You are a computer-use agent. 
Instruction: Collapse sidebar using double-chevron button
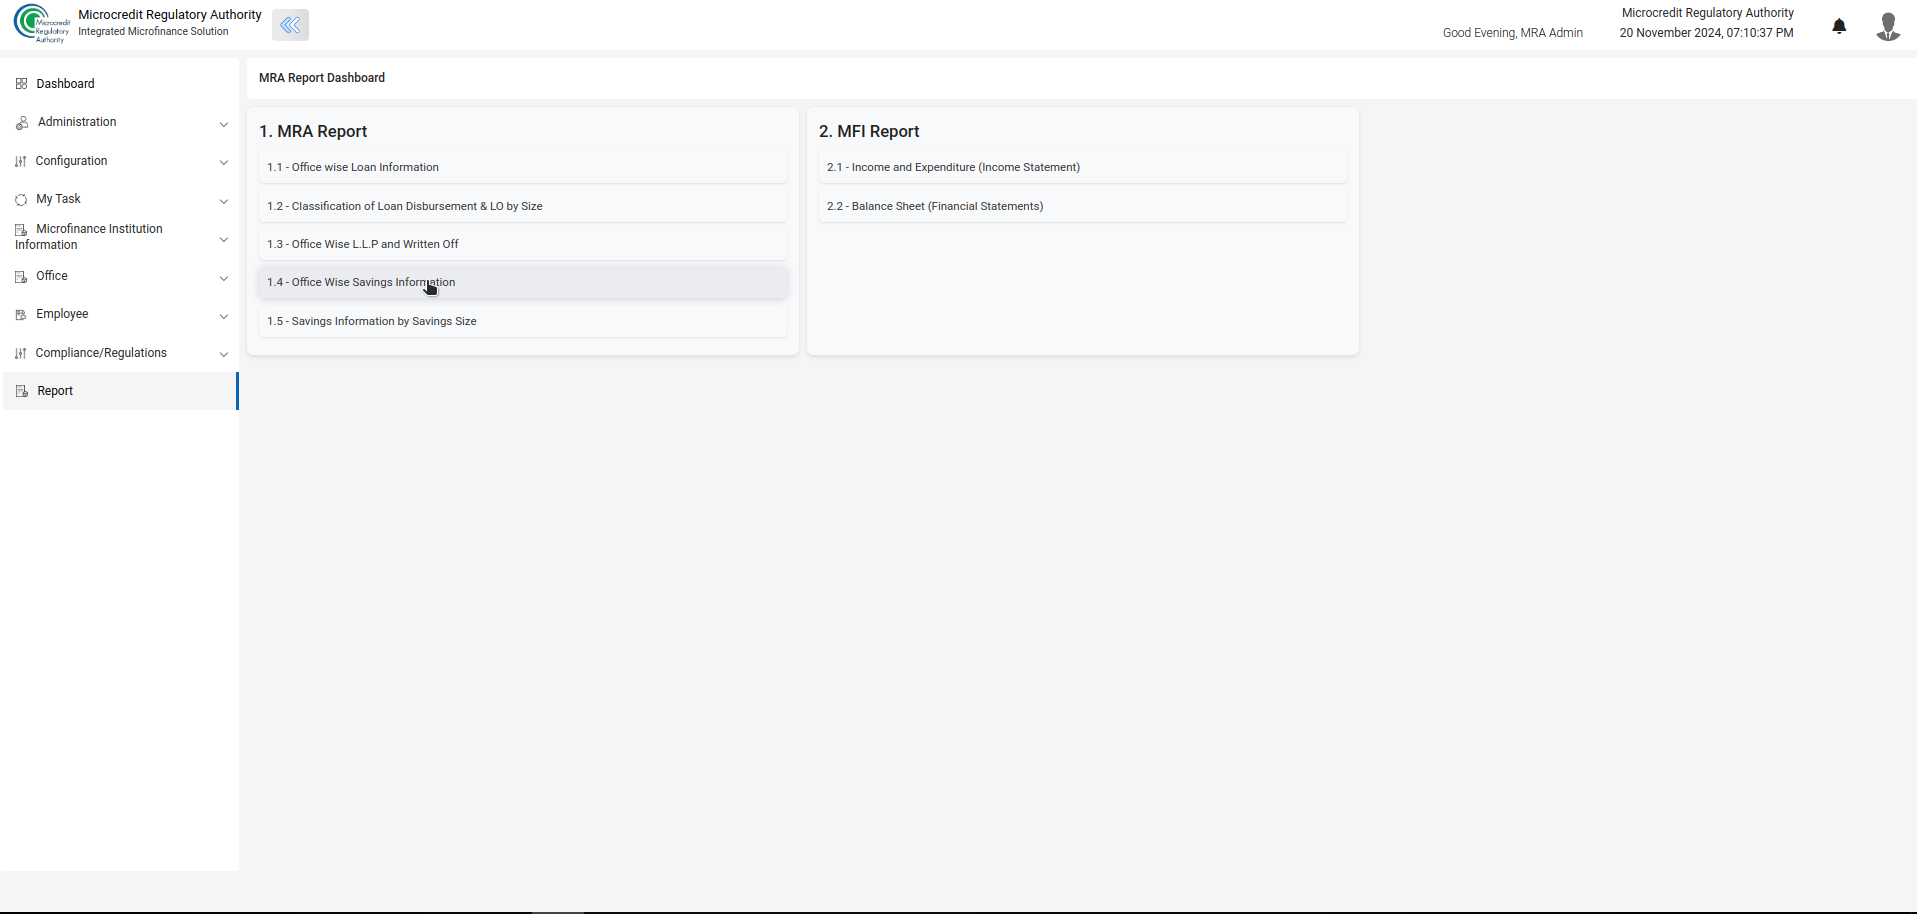click(x=290, y=25)
